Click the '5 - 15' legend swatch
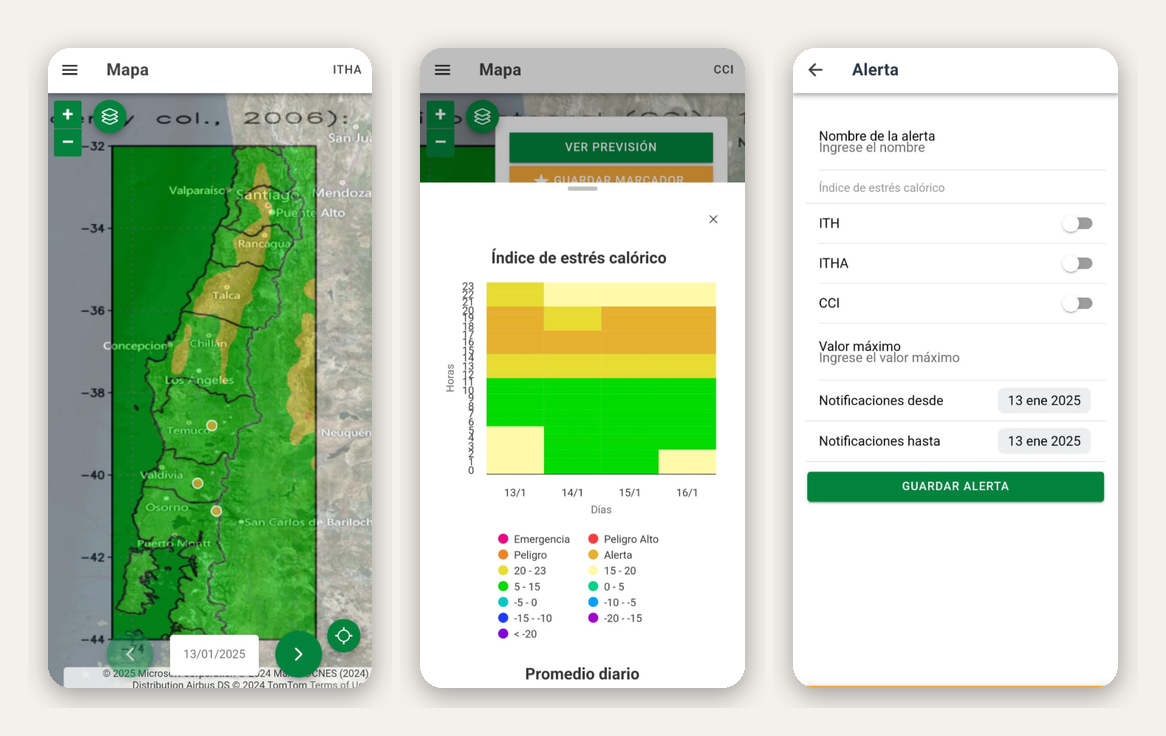Image resolution: width=1166 pixels, height=736 pixels. click(x=503, y=587)
